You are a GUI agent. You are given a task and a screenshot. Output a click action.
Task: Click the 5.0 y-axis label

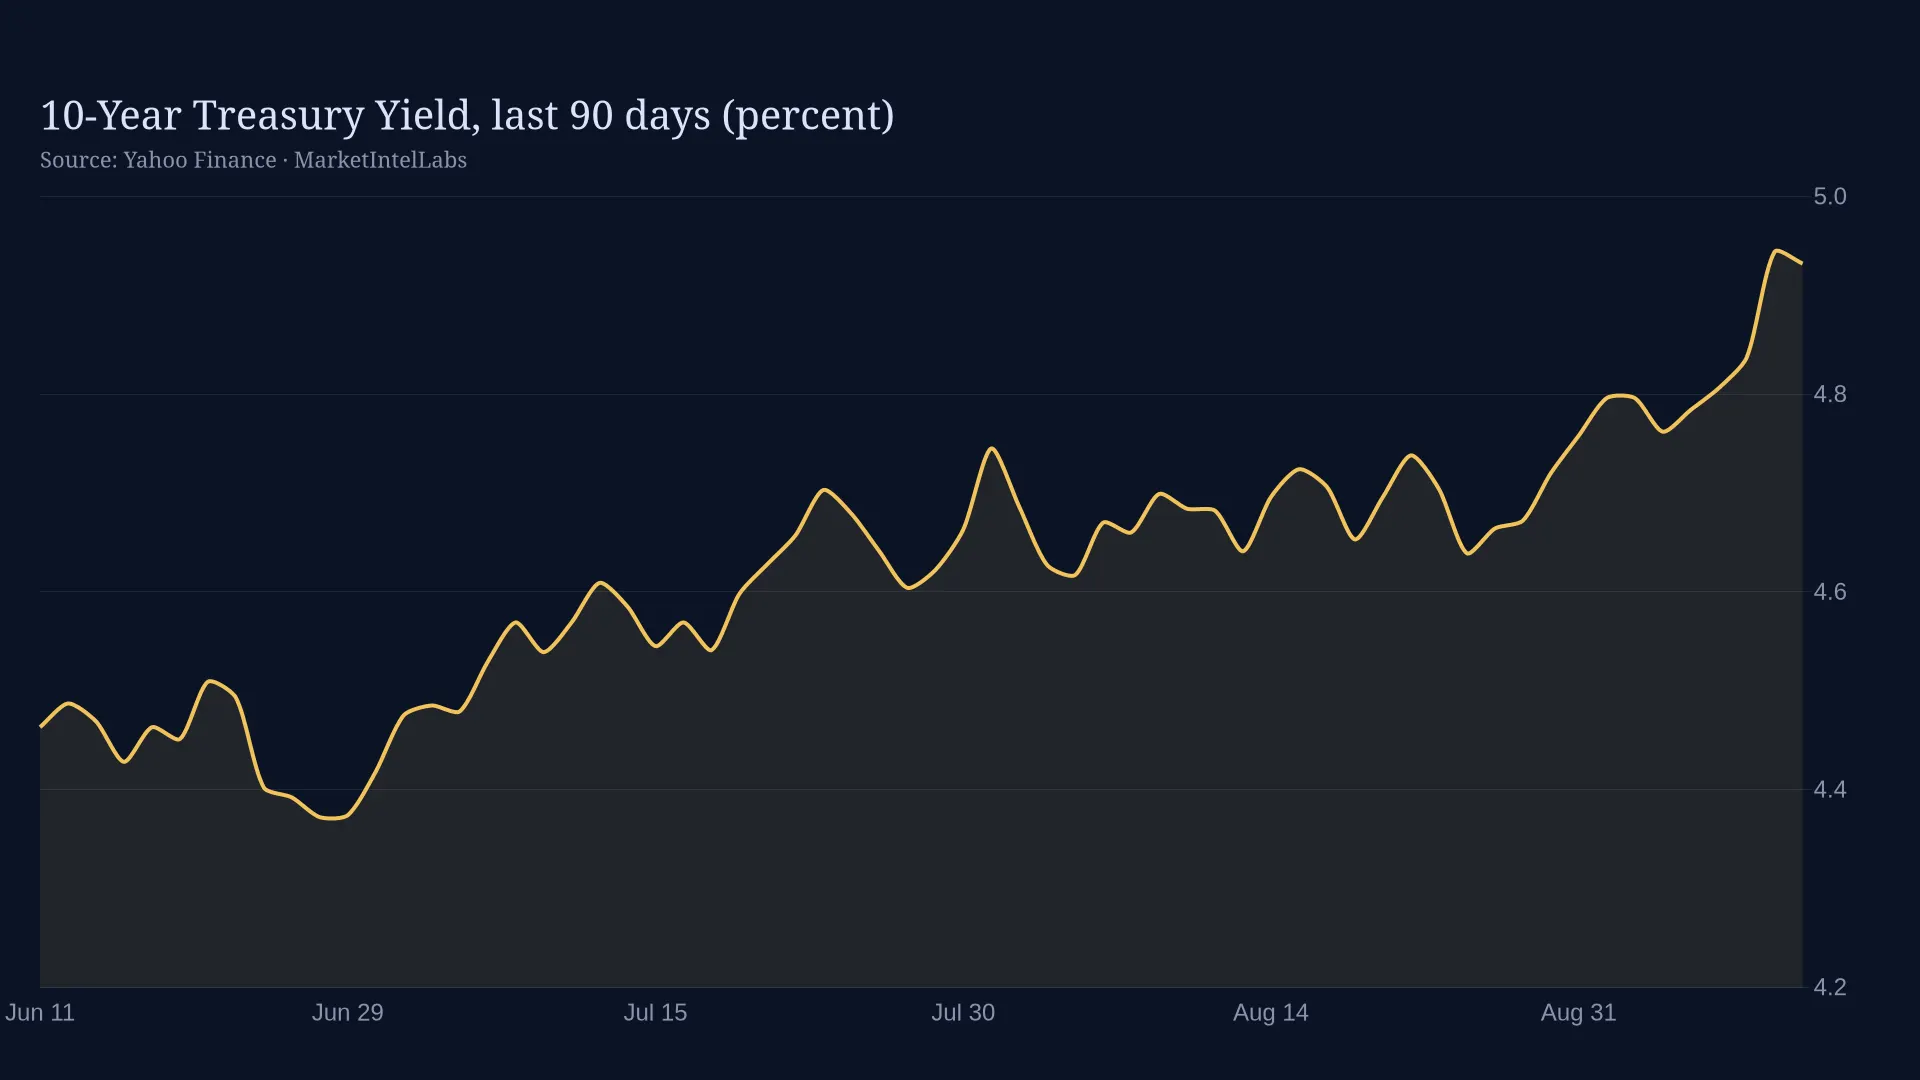click(x=1830, y=197)
